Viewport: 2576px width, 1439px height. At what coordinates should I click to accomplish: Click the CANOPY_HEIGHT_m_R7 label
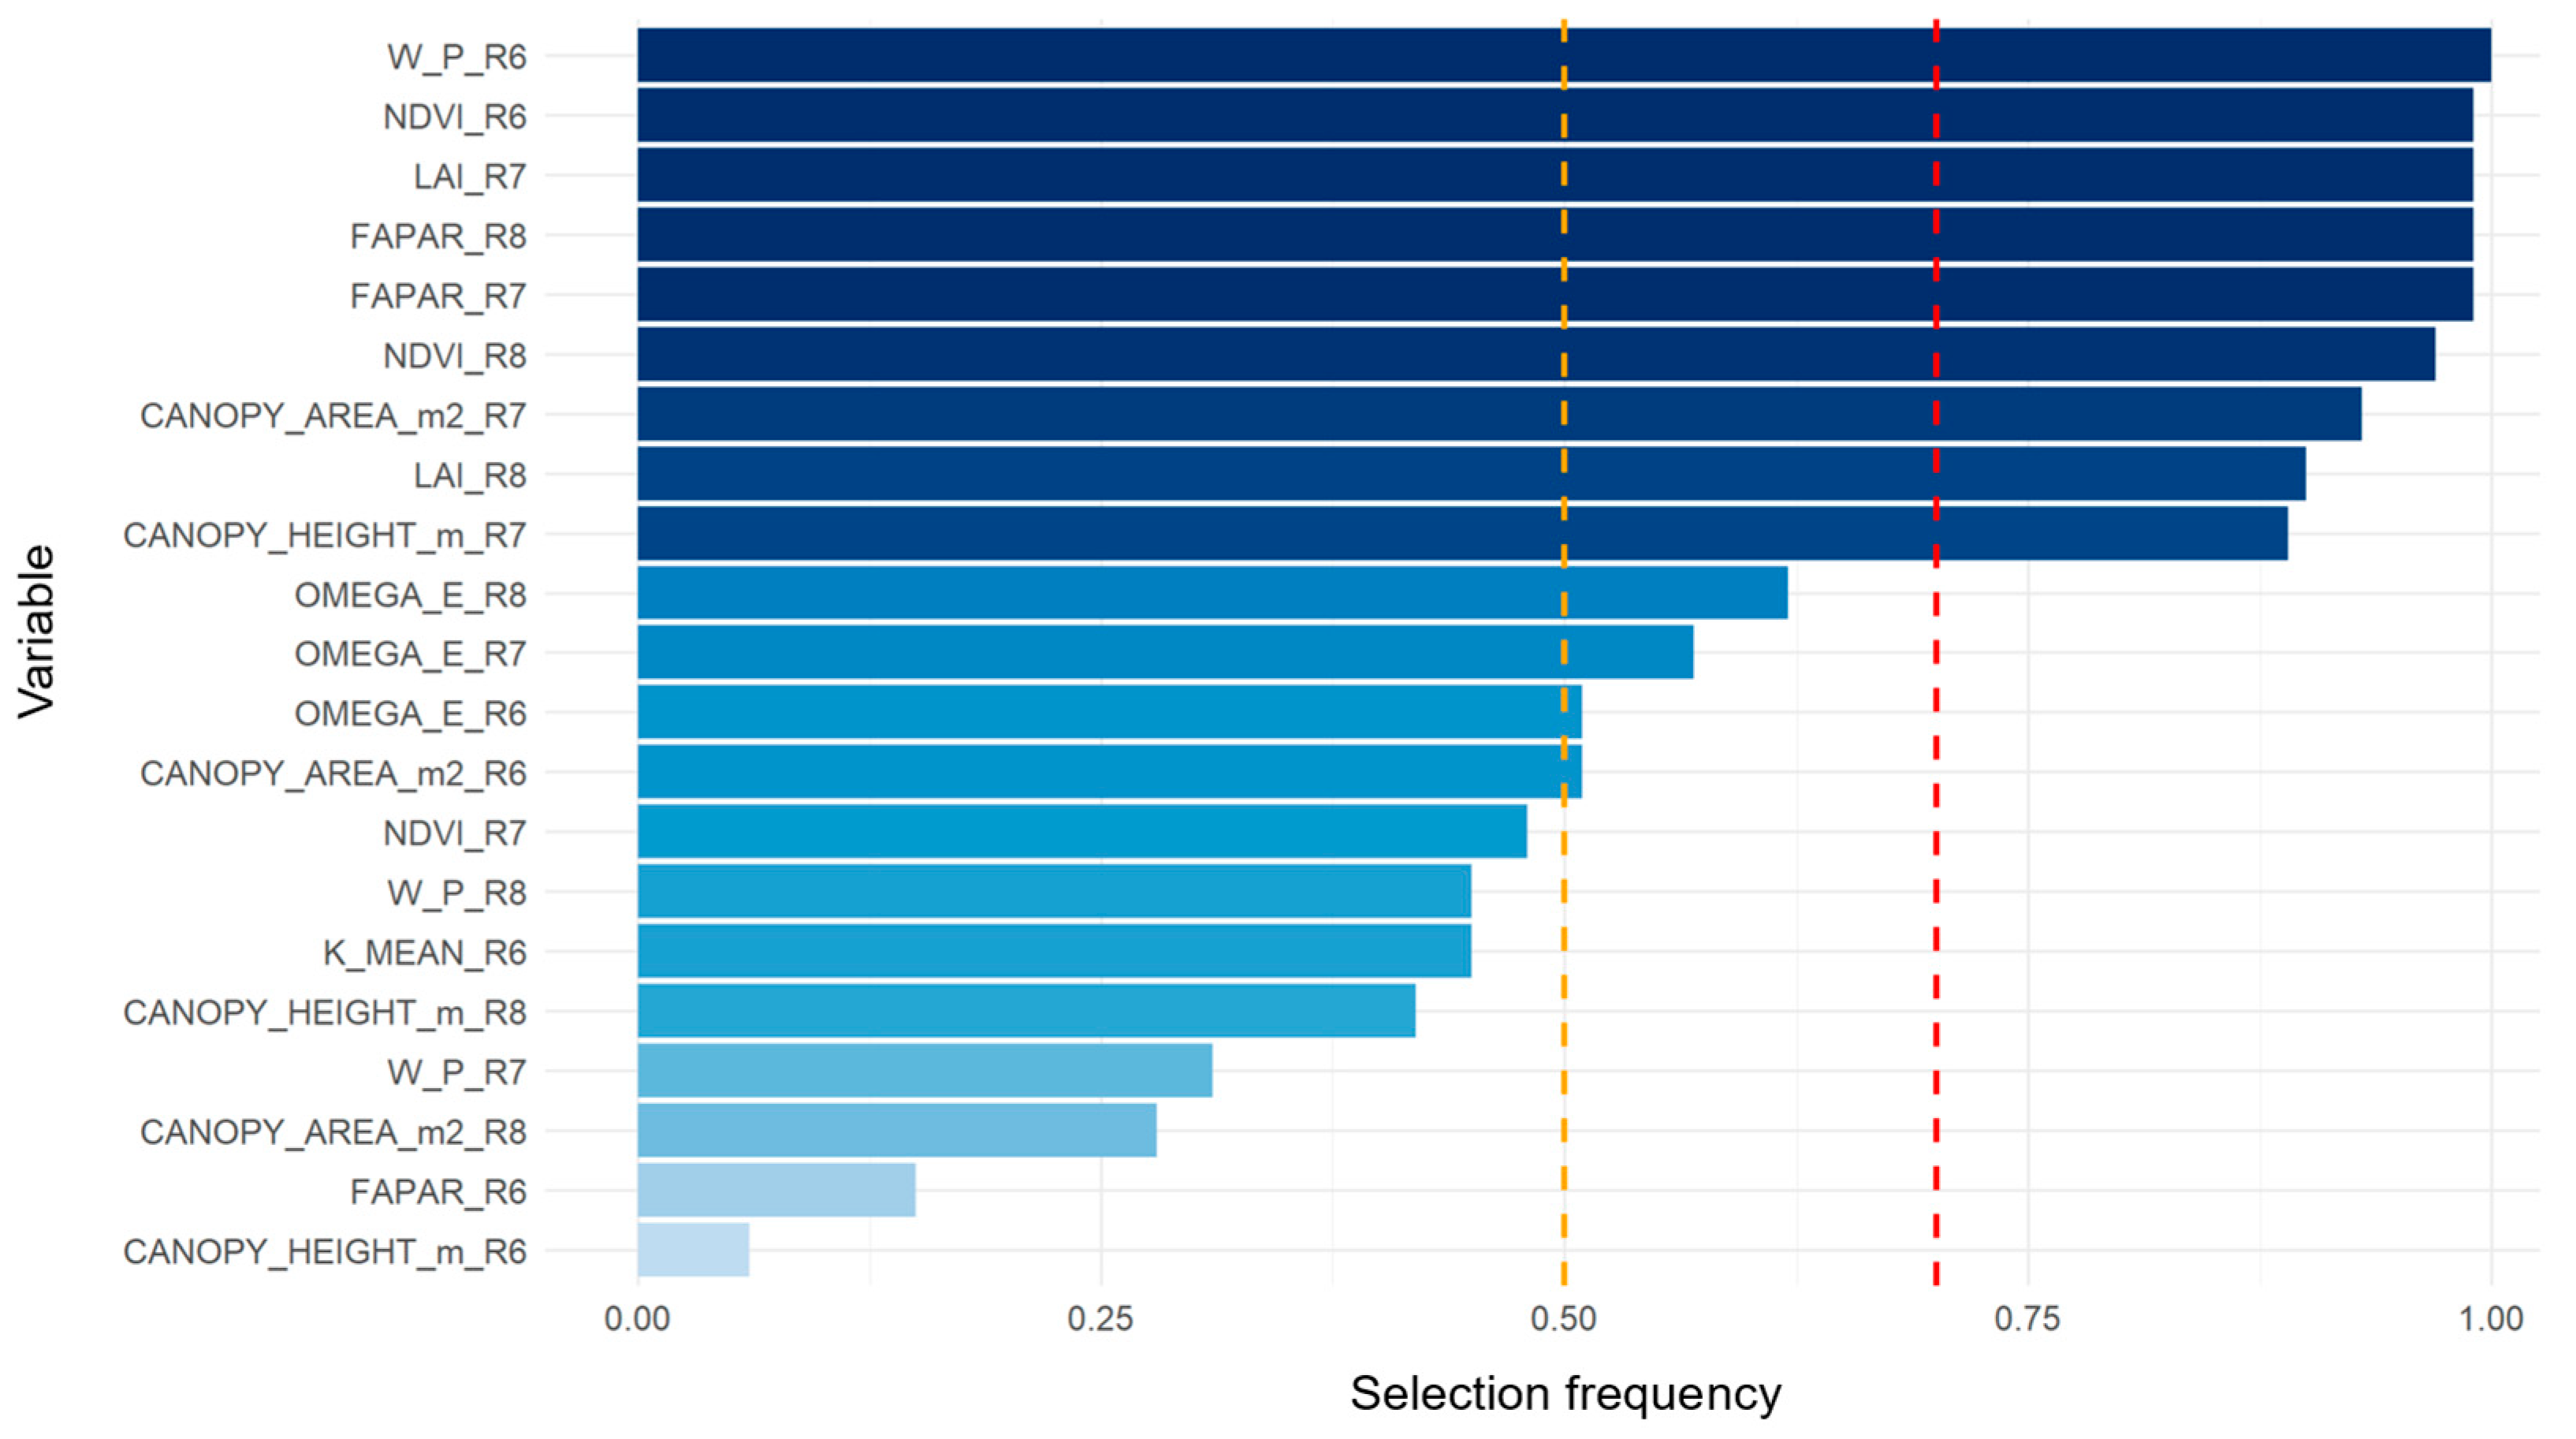324,535
